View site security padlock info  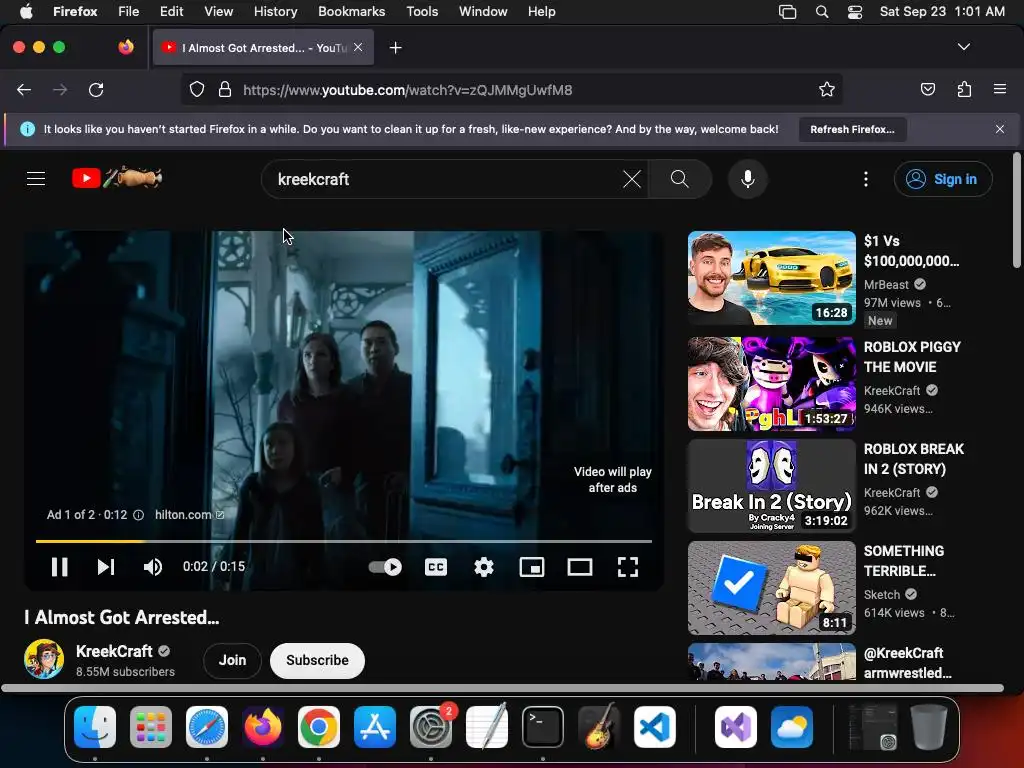(225, 89)
